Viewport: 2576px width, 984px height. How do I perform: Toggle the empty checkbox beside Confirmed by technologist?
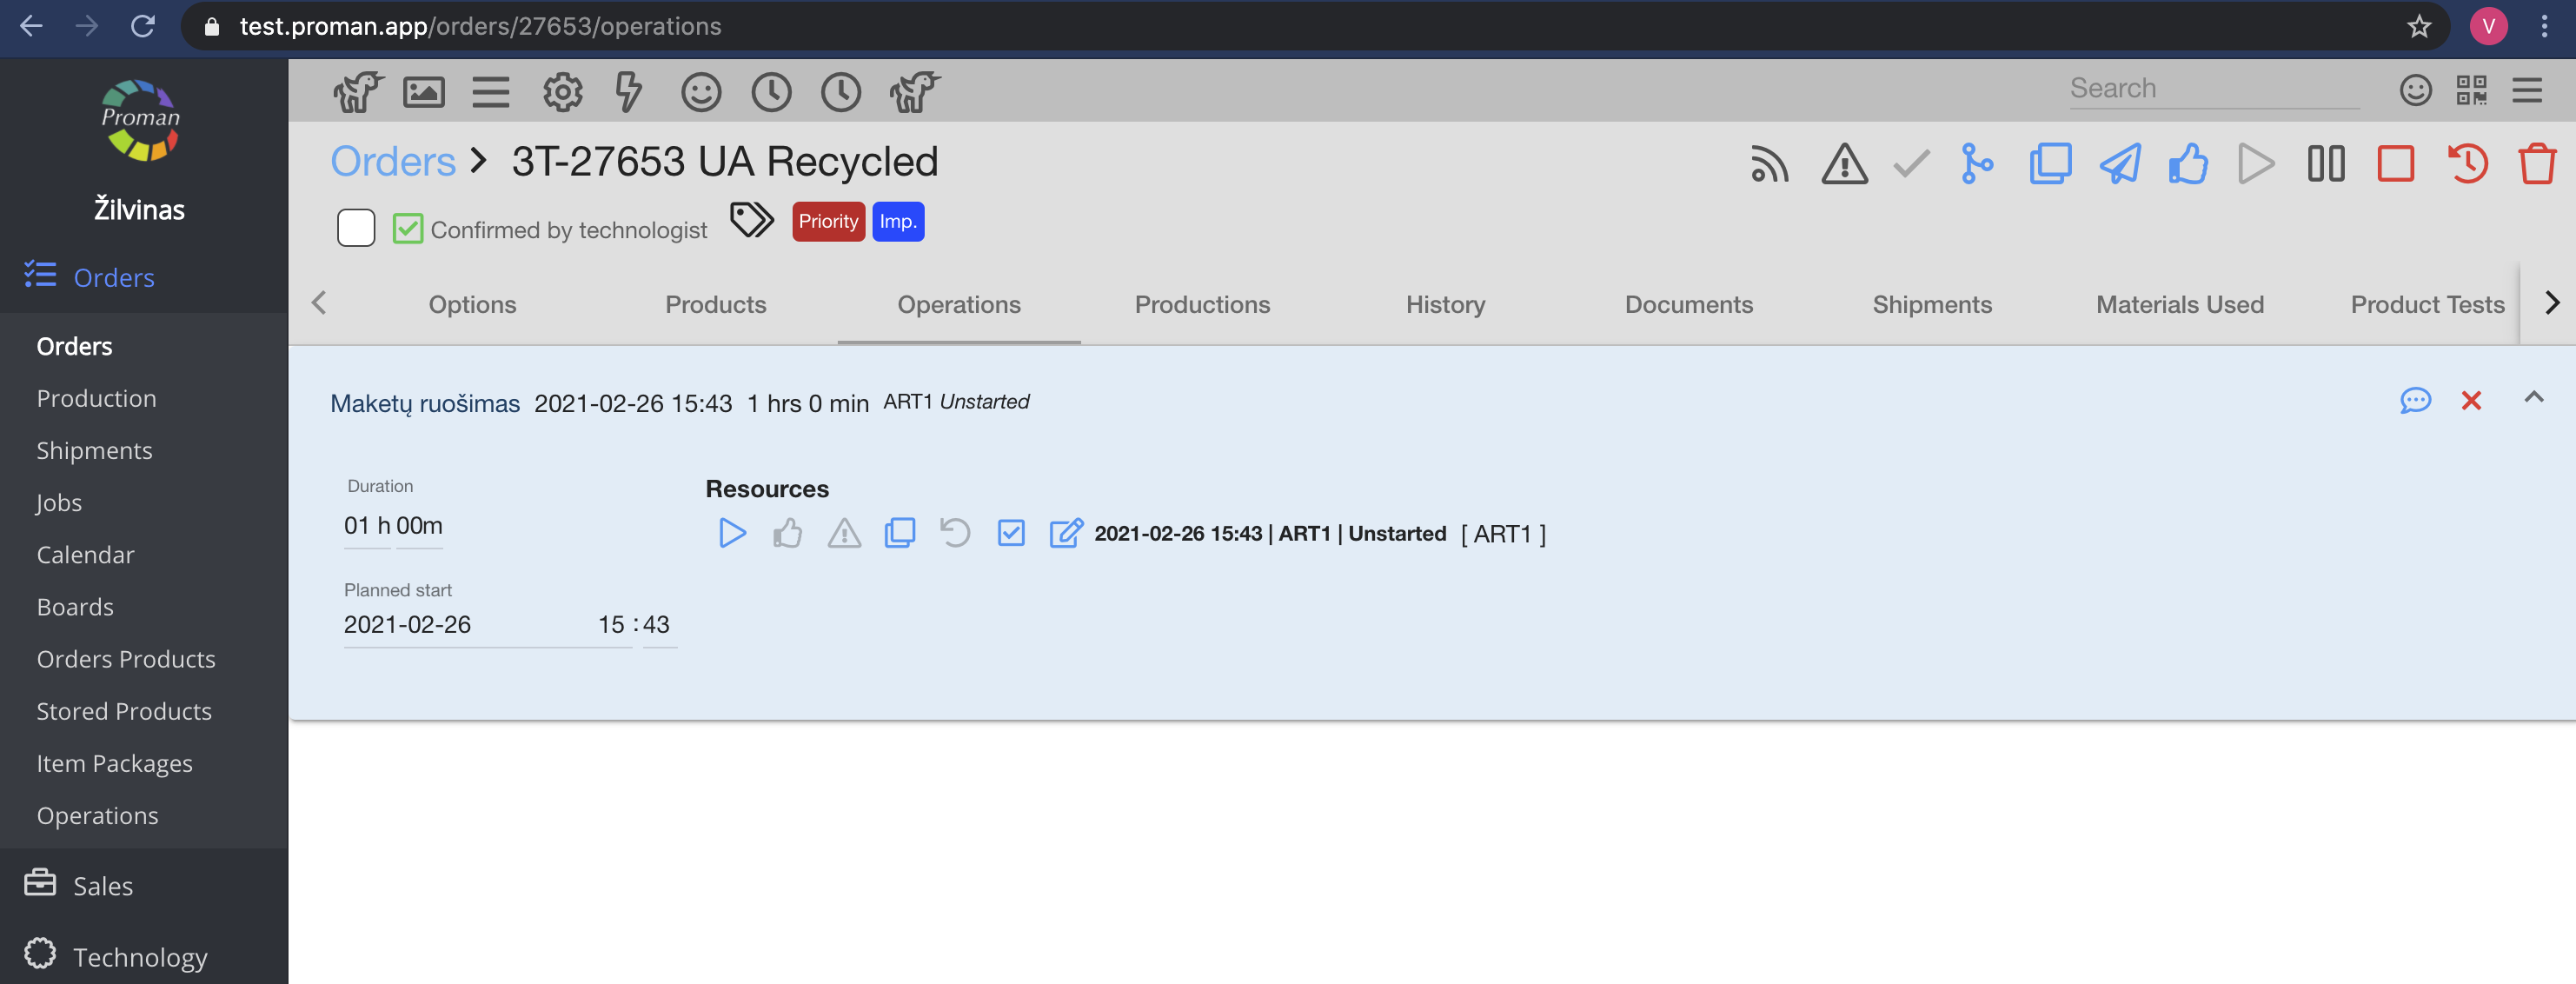(x=356, y=228)
